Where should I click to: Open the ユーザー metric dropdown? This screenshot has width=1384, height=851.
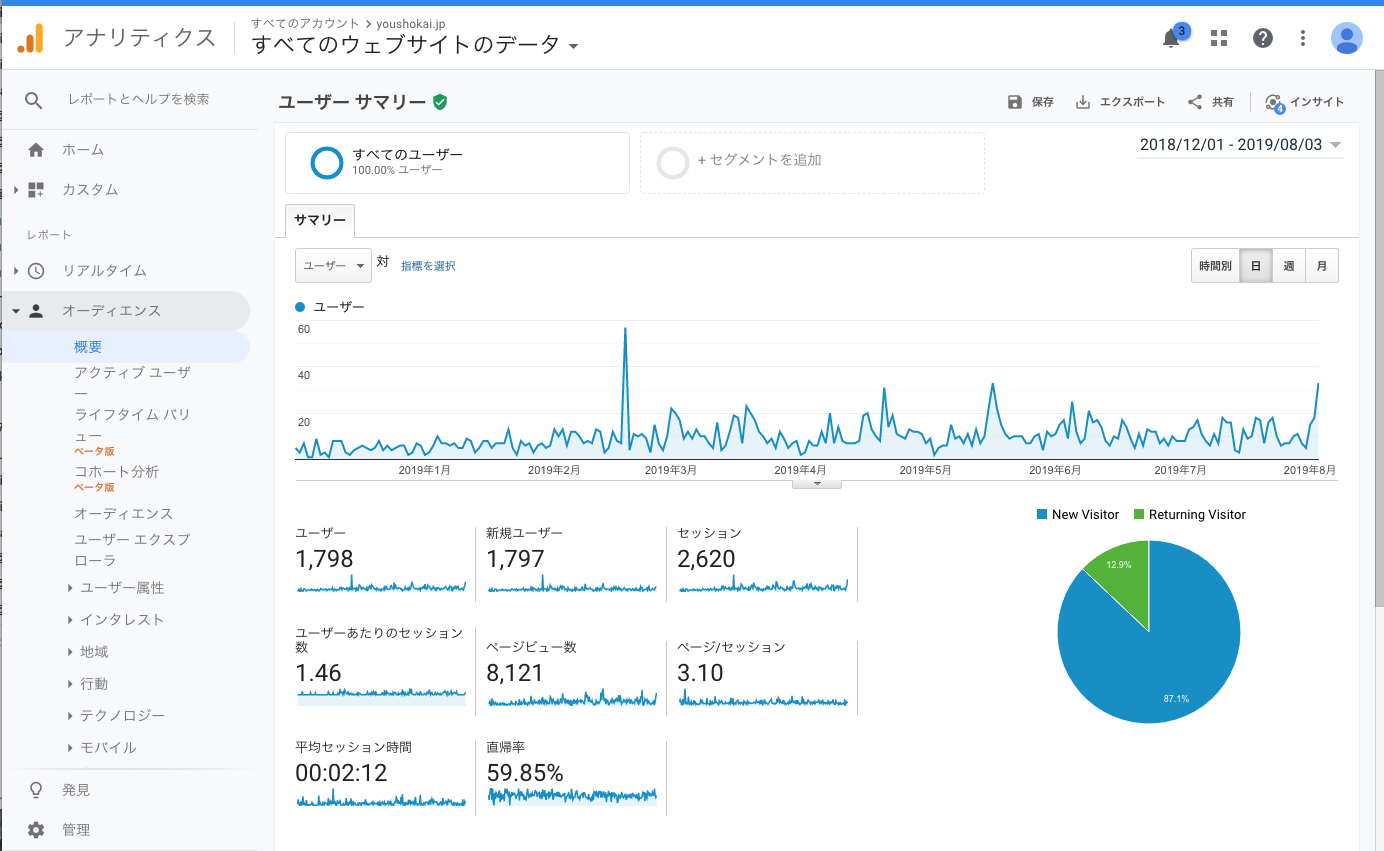[x=333, y=266]
